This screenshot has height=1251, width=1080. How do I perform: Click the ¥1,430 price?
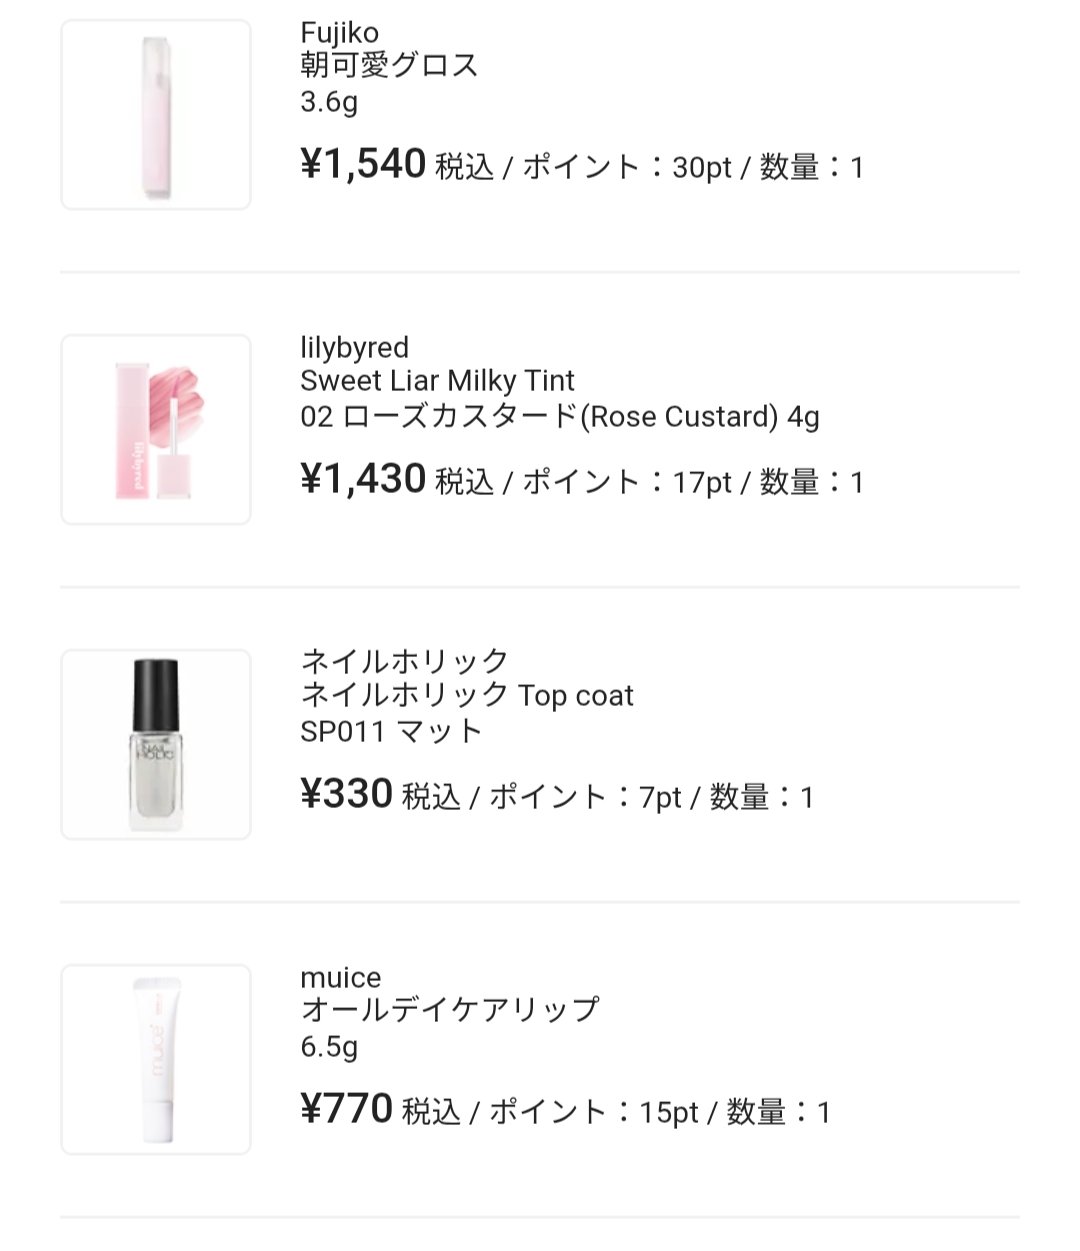pyautogui.click(x=363, y=480)
